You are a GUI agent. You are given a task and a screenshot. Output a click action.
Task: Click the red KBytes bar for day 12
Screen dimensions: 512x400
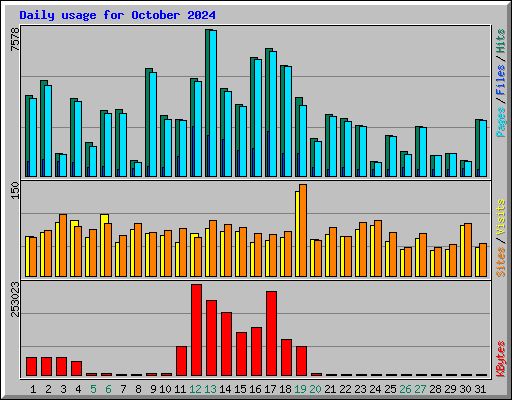tap(196, 330)
